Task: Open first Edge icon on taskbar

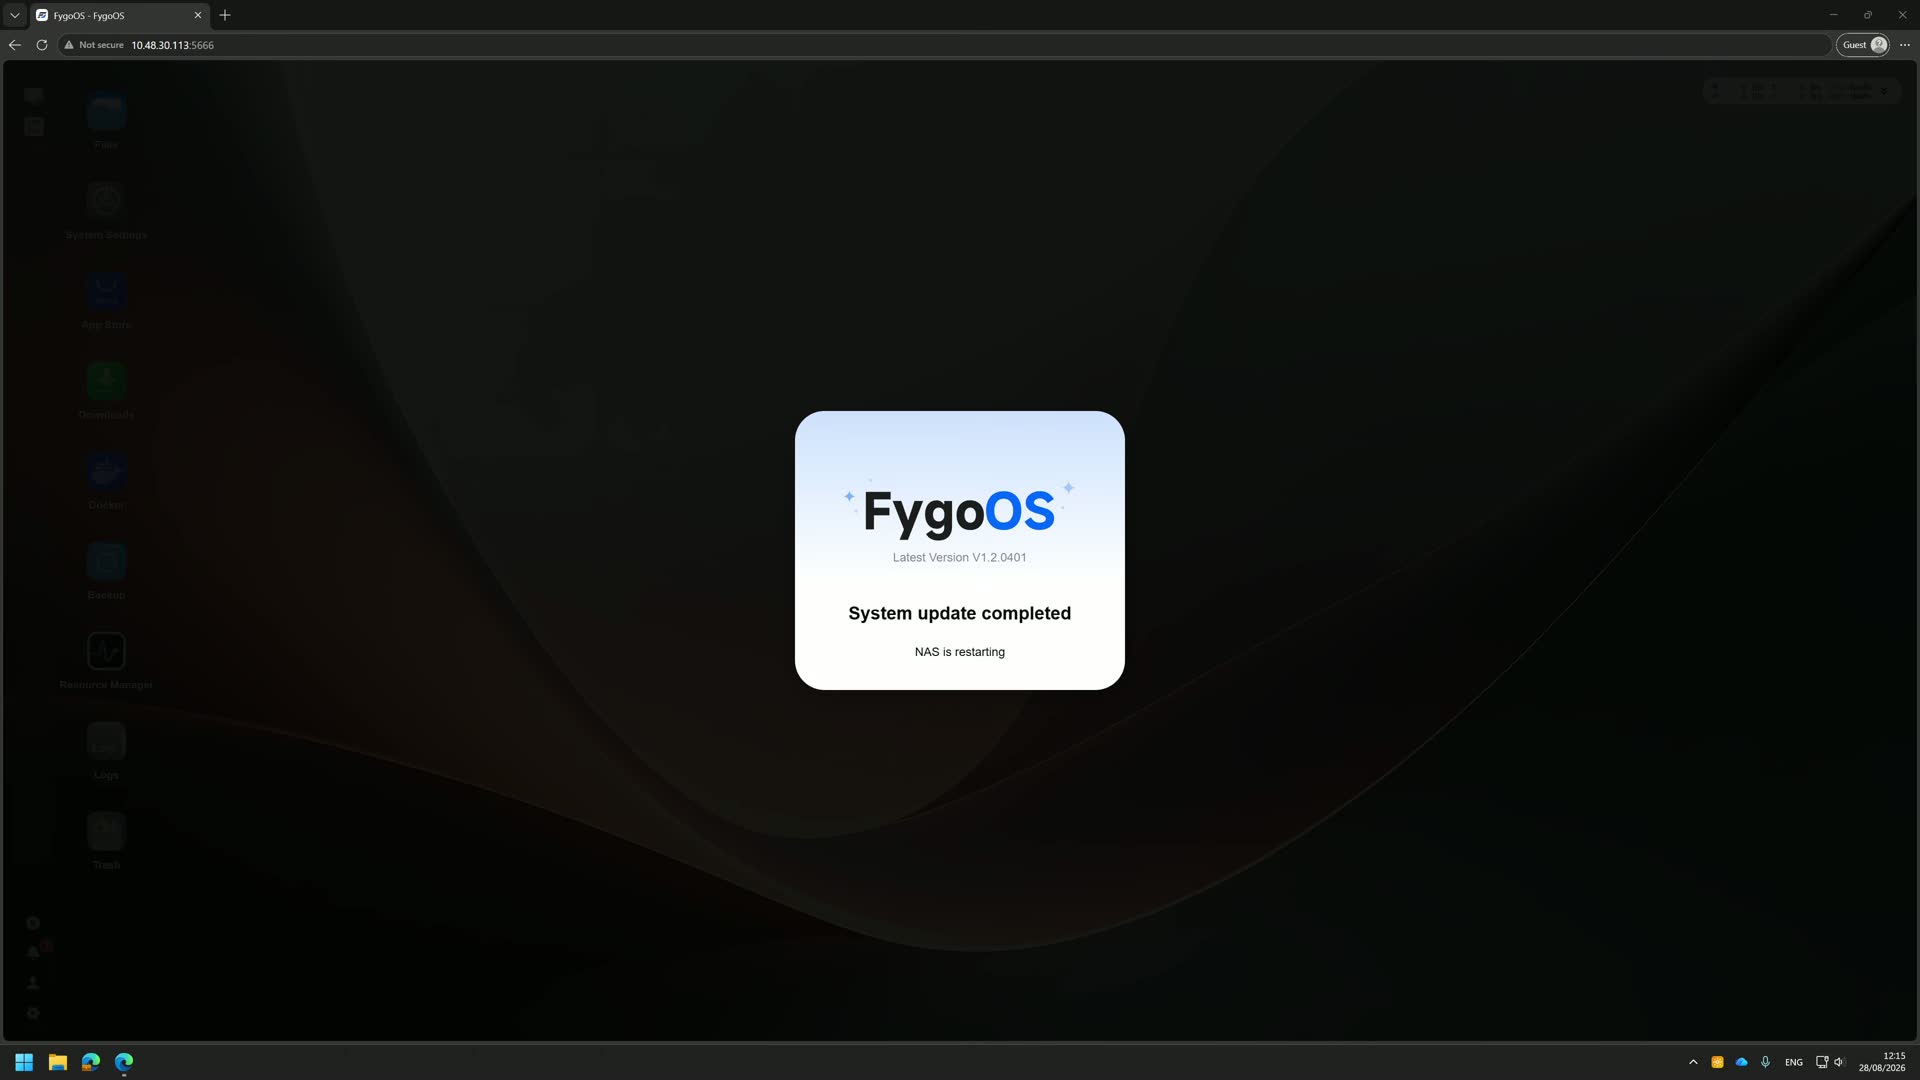Action: coord(91,1062)
